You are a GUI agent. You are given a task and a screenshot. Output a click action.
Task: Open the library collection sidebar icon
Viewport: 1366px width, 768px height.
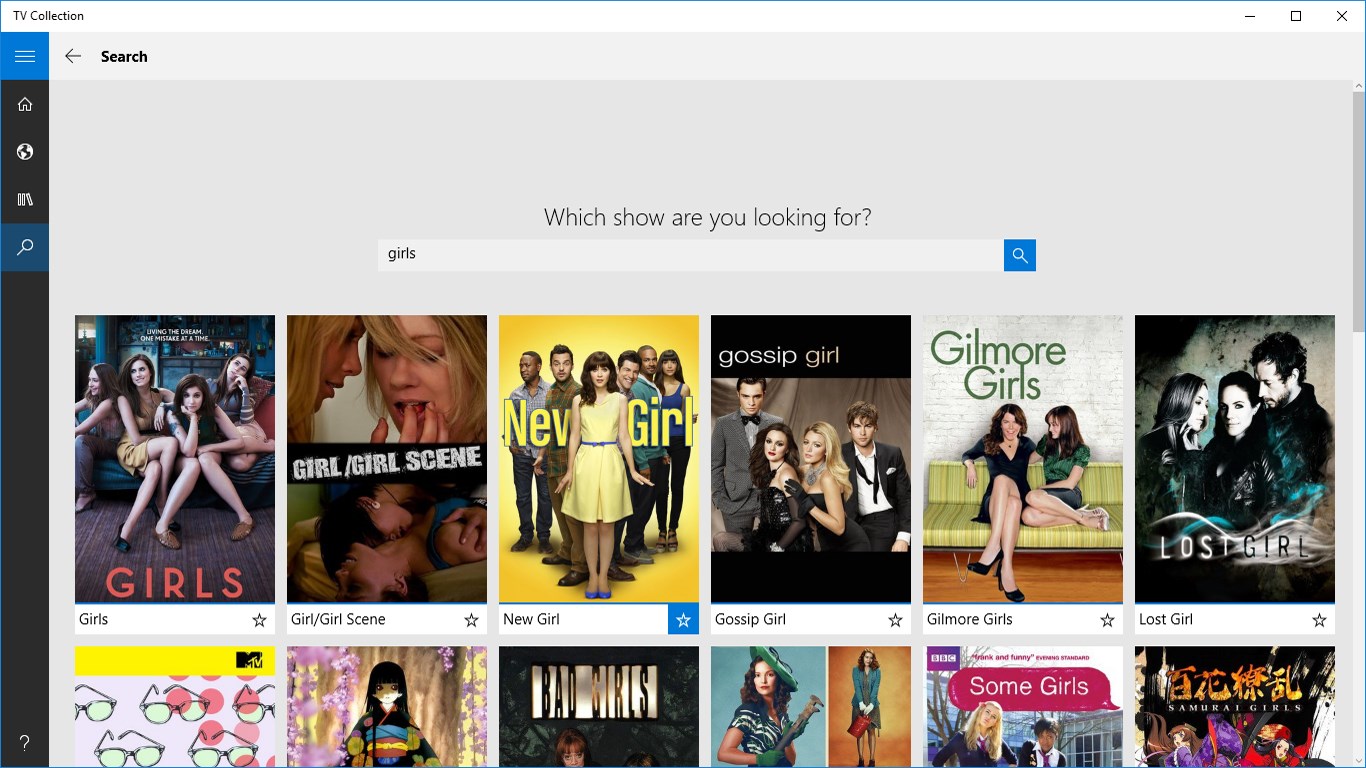click(x=25, y=200)
